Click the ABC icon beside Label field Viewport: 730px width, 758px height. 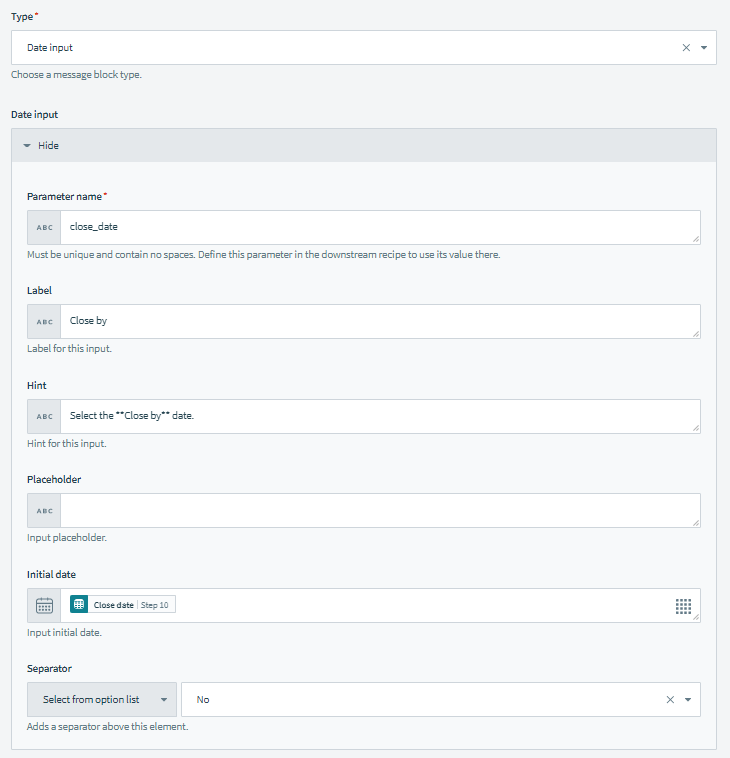click(x=44, y=321)
